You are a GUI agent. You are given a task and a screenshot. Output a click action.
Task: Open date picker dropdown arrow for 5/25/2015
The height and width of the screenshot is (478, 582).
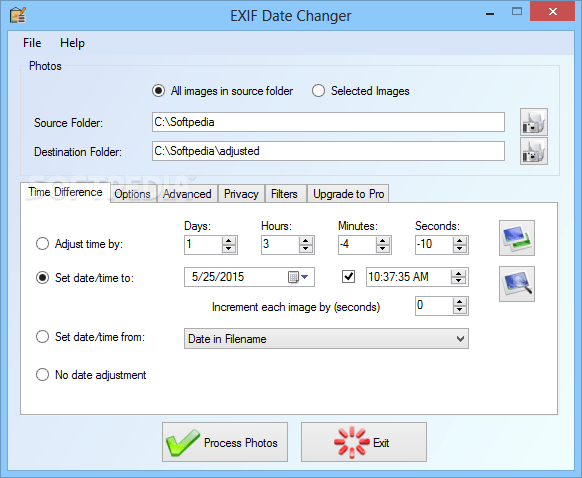(x=305, y=277)
